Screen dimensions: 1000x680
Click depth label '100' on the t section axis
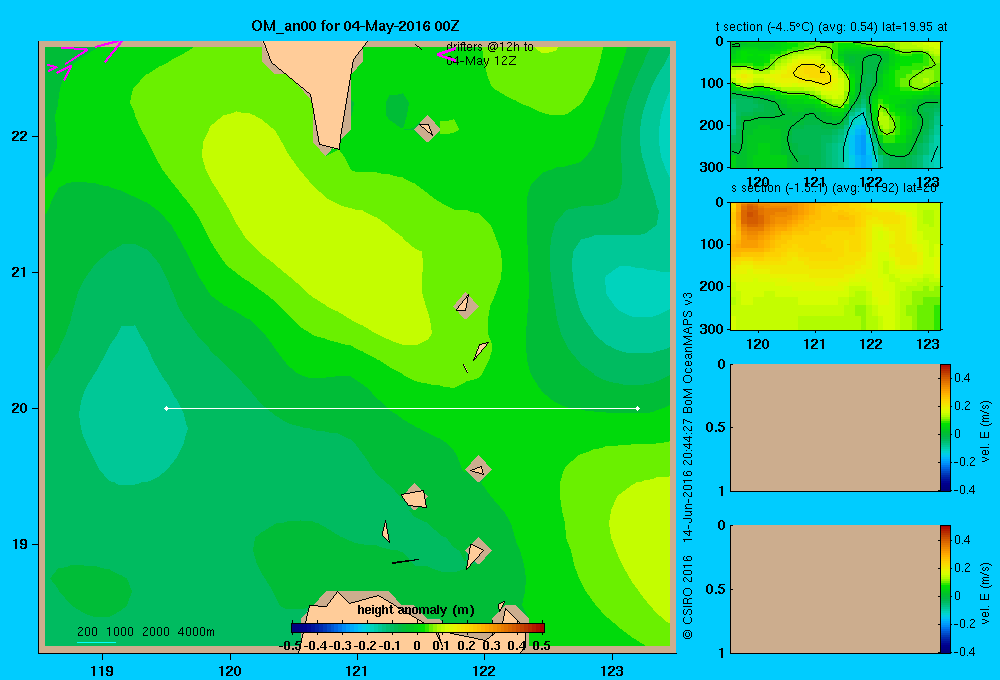tap(712, 83)
